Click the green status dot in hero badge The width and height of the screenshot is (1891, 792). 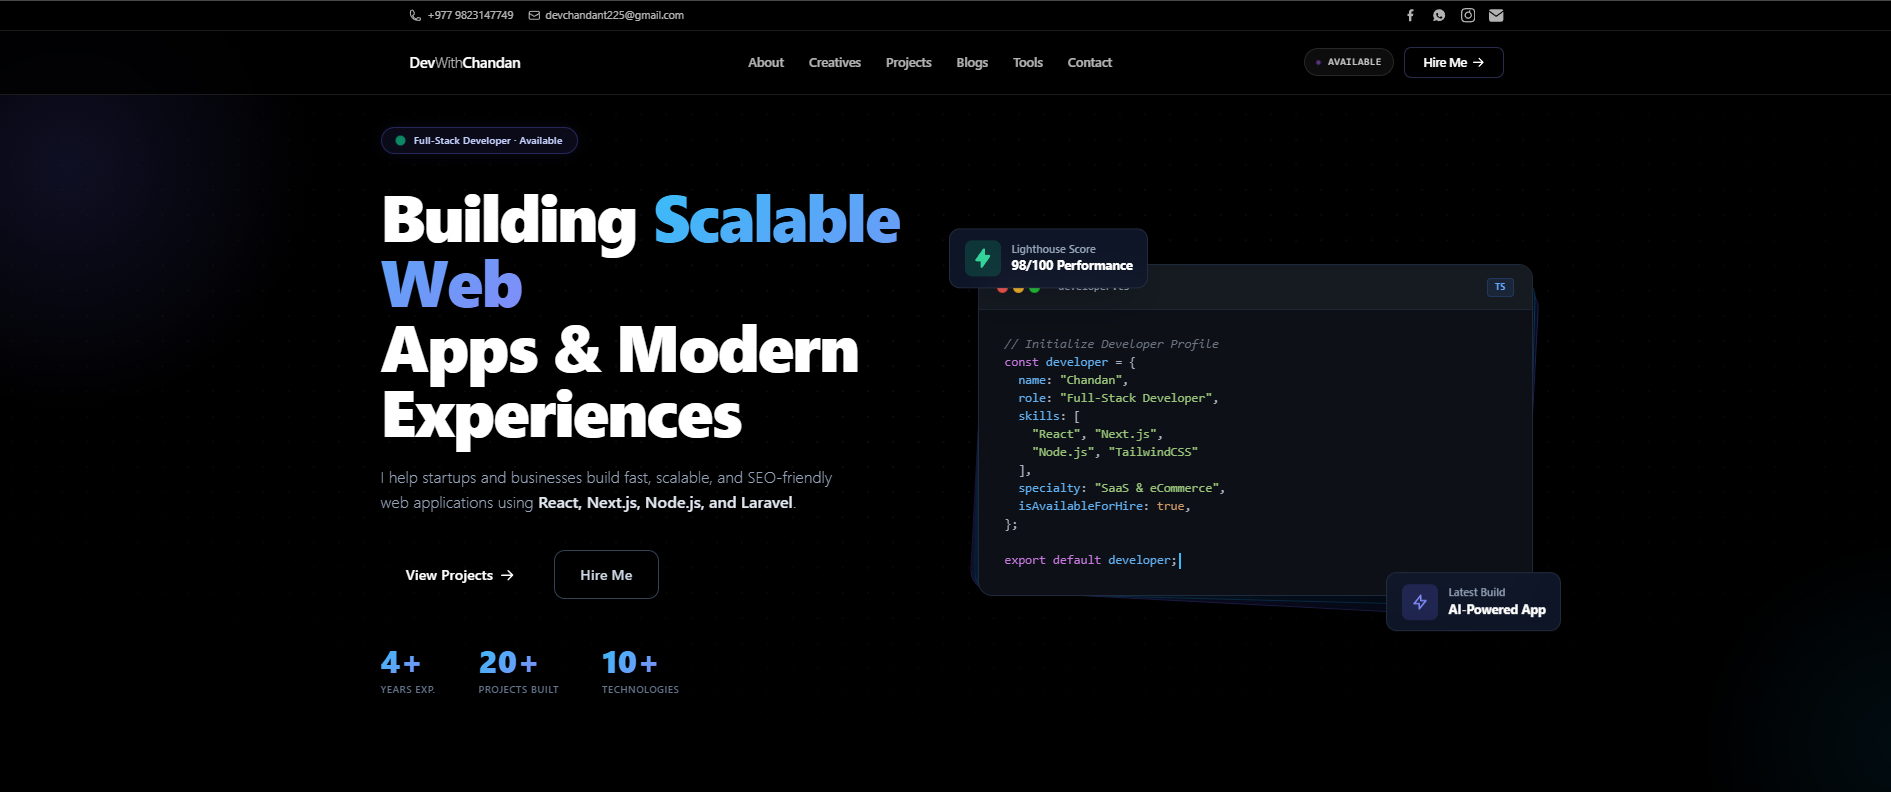(401, 141)
